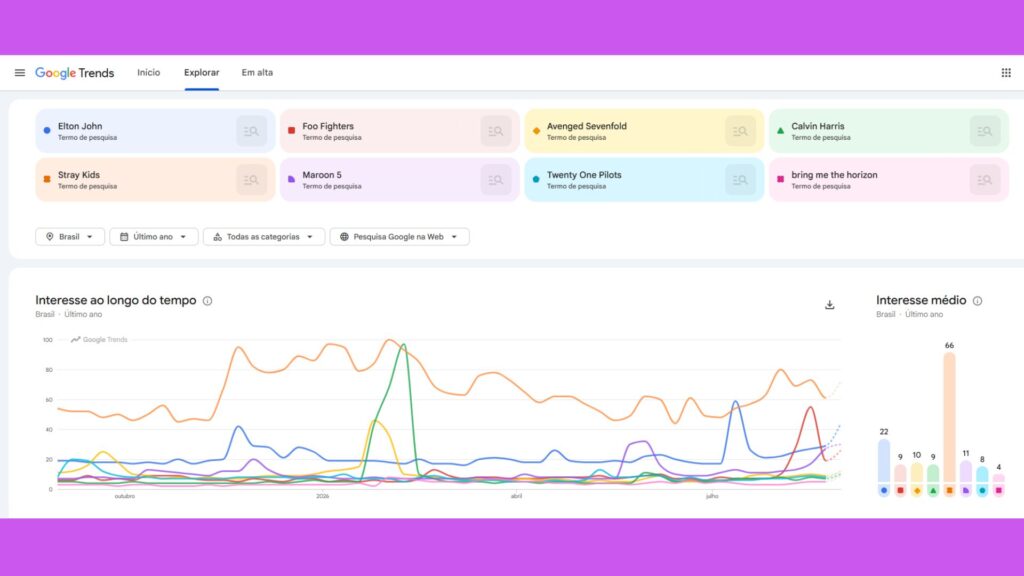This screenshot has width=1024, height=576.
Task: Click the Google Trends logo
Action: (74, 72)
